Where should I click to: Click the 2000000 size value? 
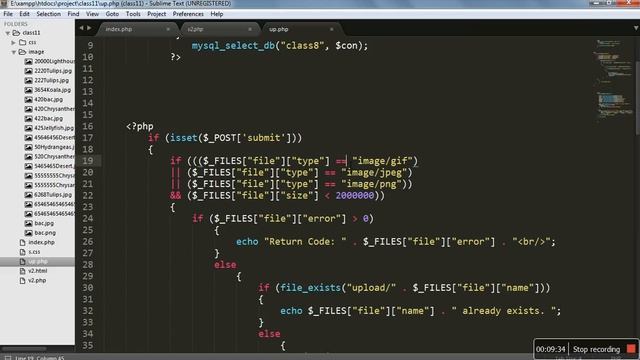[355, 196]
